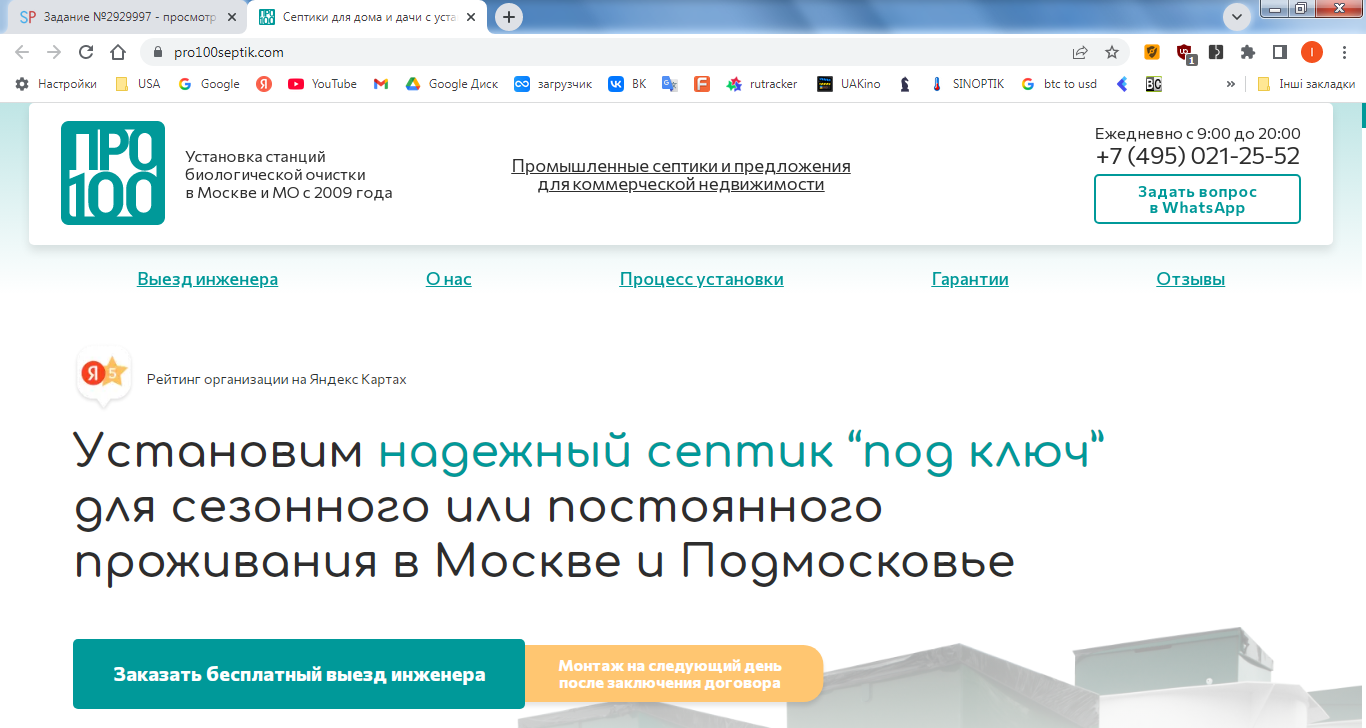Share this page via the share icon
This screenshot has width=1366, height=728.
tap(1080, 52)
